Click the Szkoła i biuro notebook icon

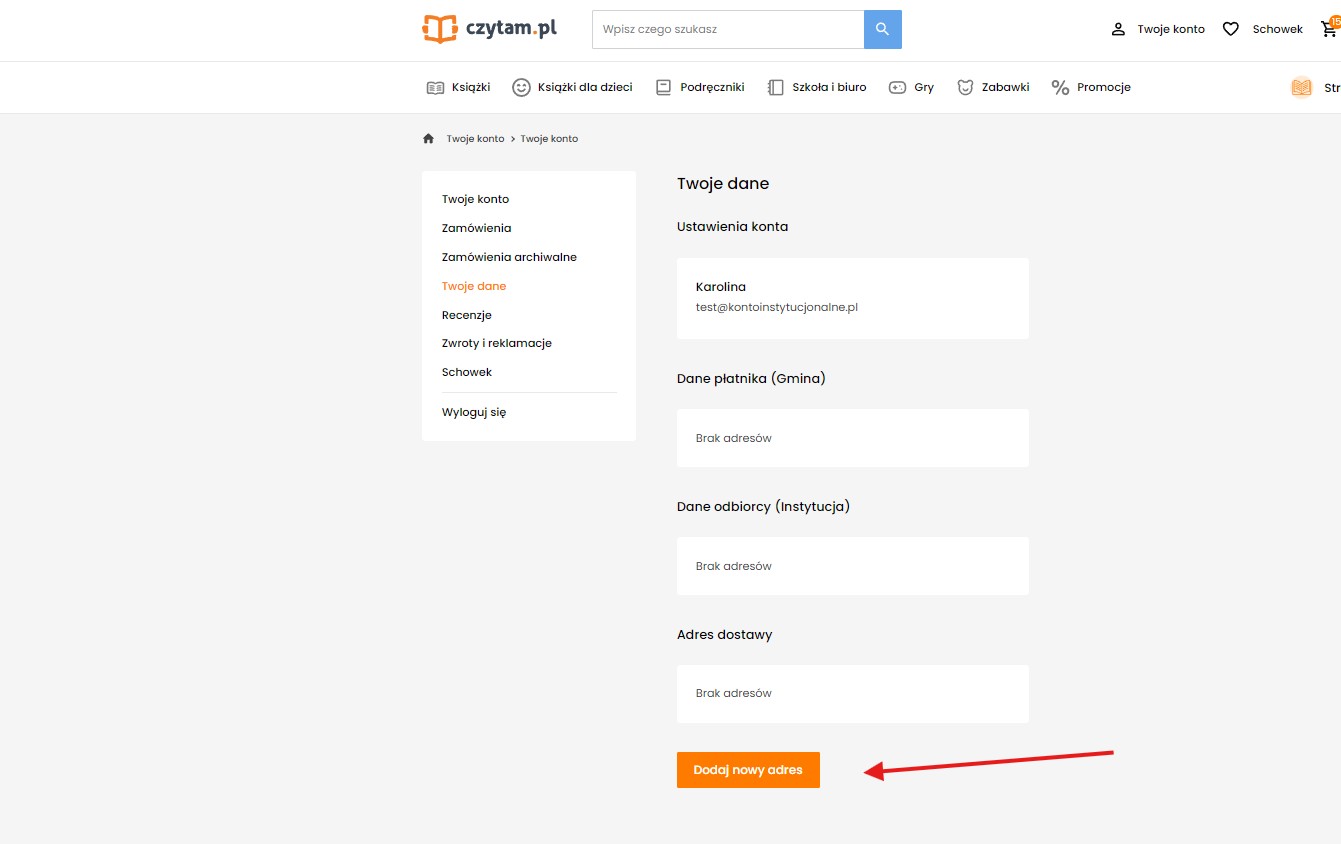click(x=776, y=87)
